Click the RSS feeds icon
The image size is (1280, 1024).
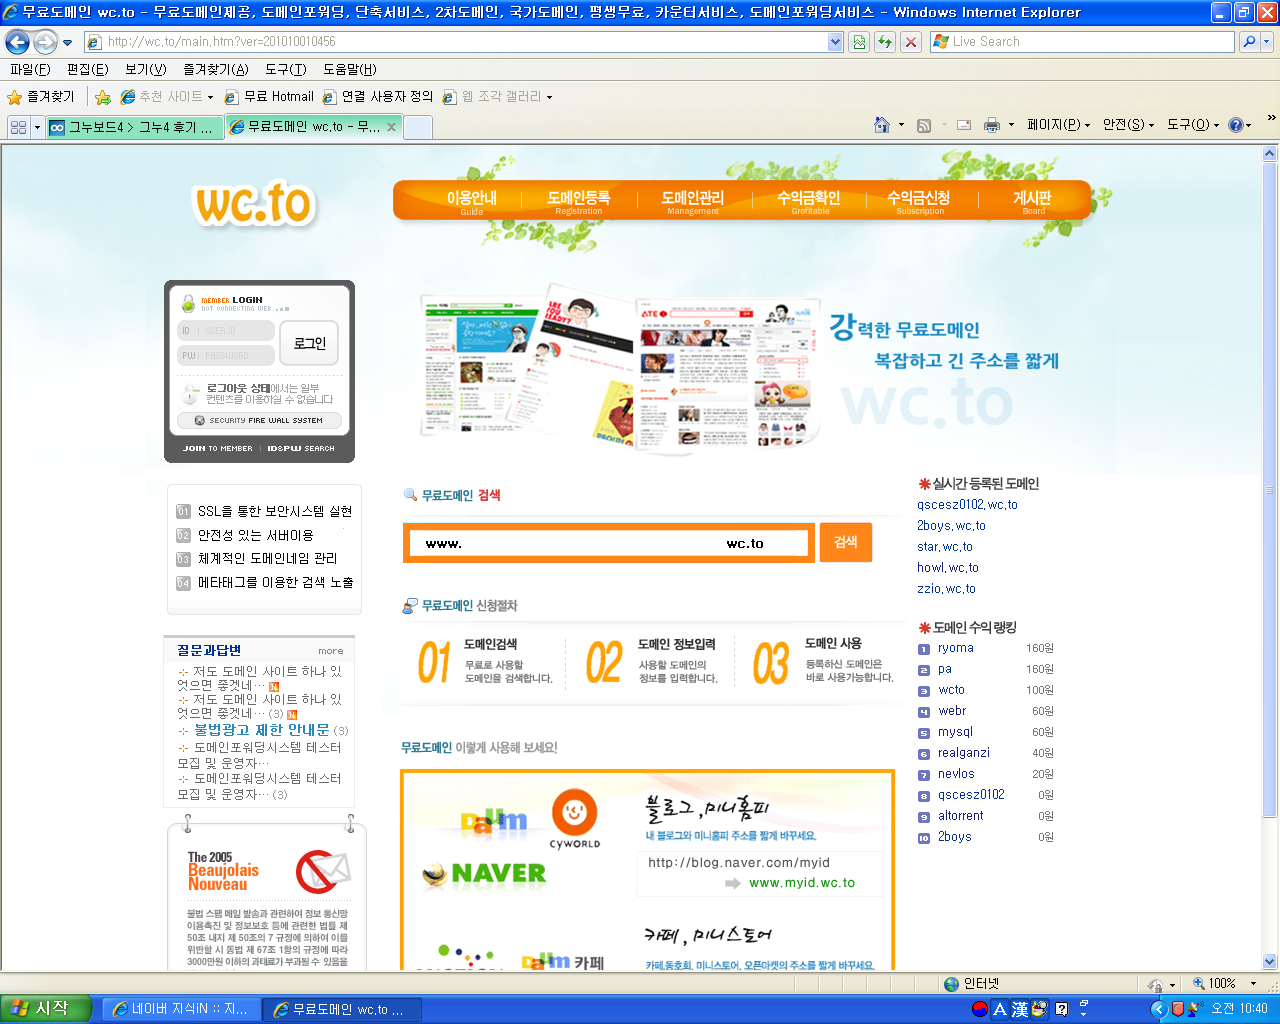pyautogui.click(x=924, y=125)
